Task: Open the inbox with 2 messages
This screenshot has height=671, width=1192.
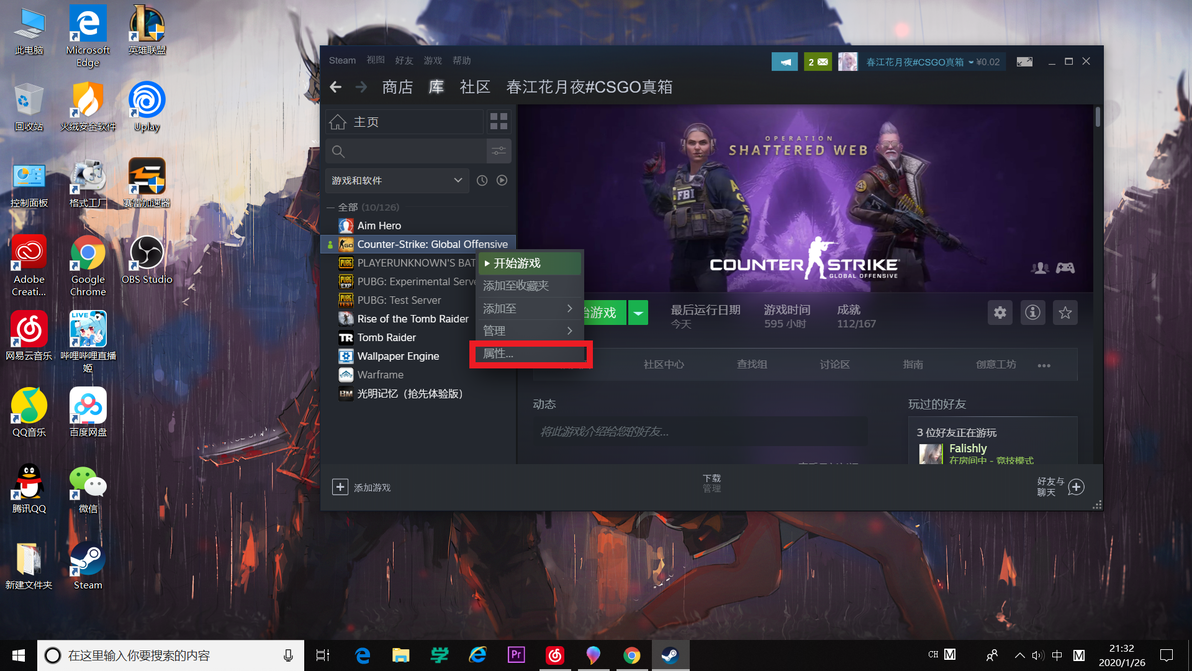Action: (x=817, y=62)
